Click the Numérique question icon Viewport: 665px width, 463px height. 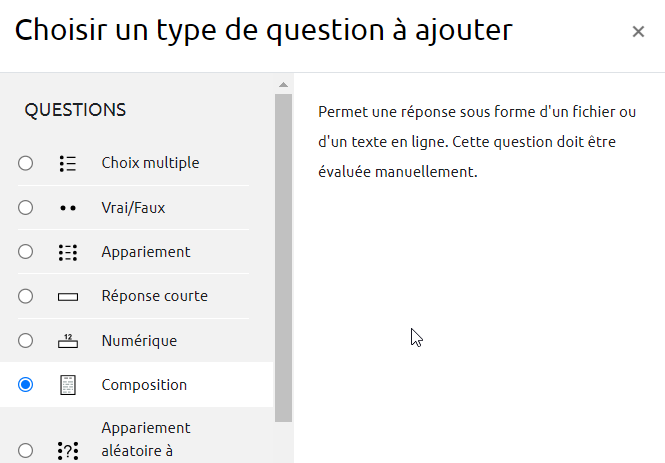click(x=68, y=341)
